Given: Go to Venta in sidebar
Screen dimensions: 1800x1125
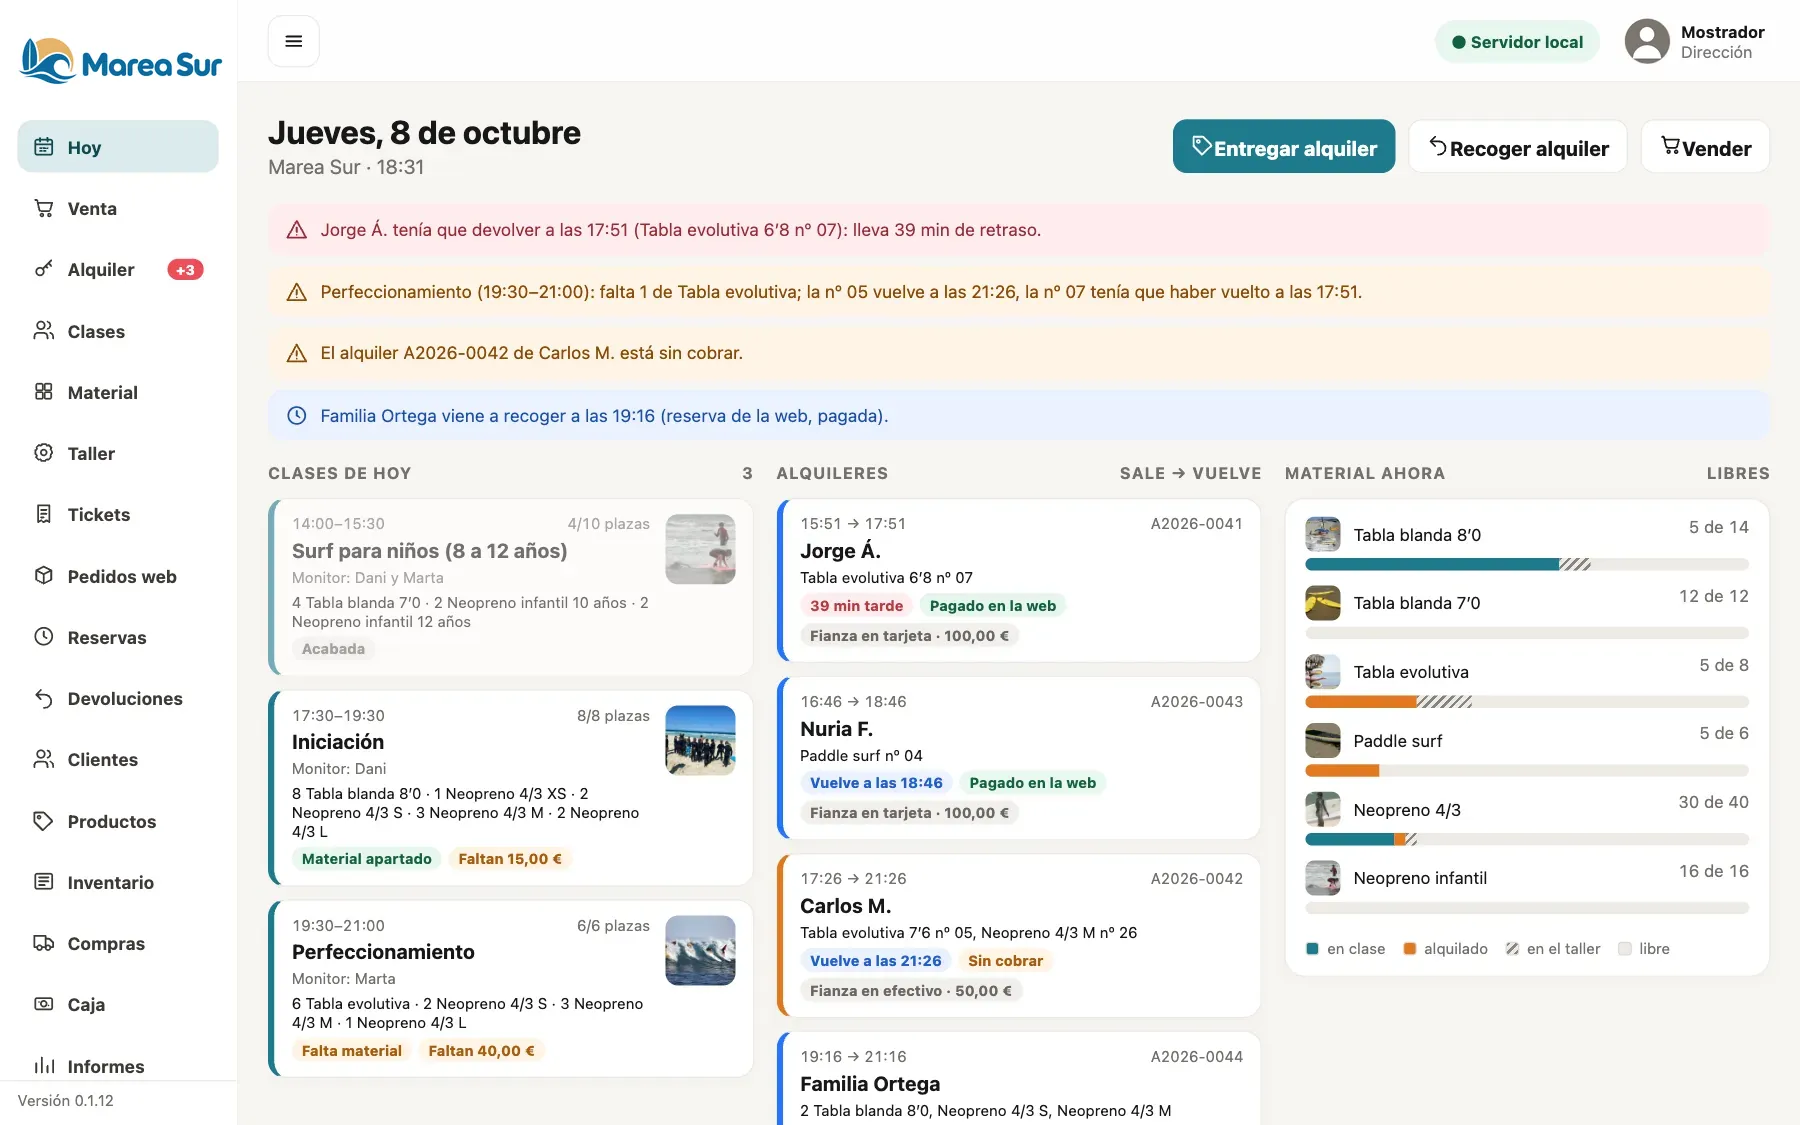Looking at the screenshot, I should (118, 209).
